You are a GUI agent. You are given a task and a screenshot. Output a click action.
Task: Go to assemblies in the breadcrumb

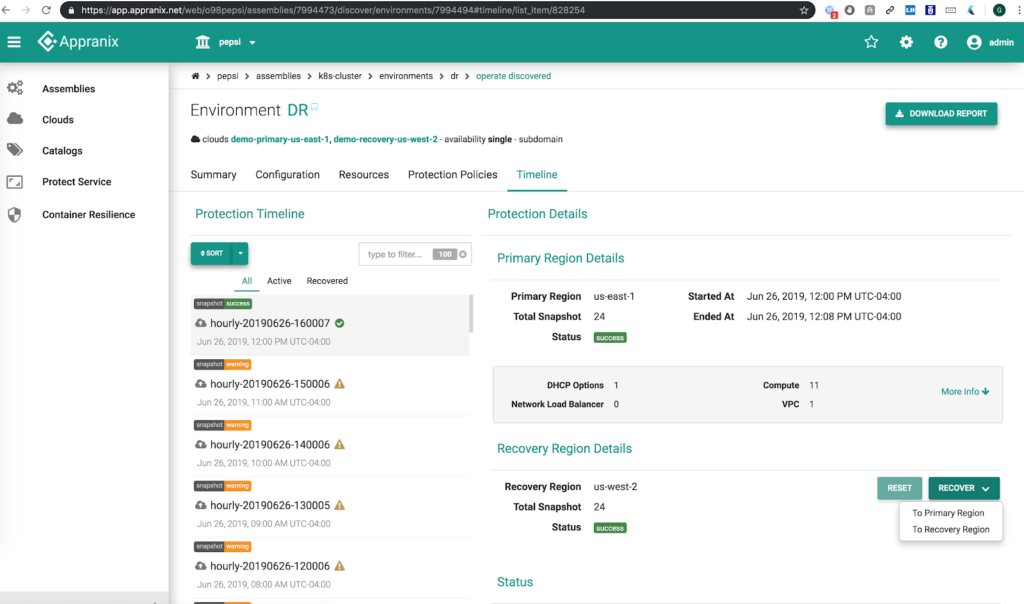278,76
